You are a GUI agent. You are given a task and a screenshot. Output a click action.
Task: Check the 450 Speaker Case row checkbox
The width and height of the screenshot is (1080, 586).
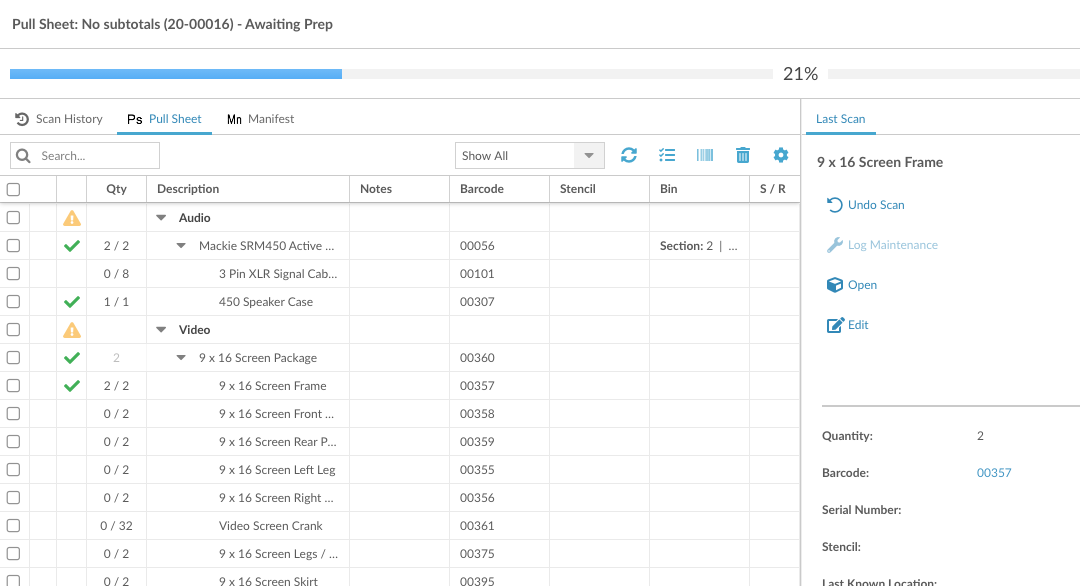[13, 302]
